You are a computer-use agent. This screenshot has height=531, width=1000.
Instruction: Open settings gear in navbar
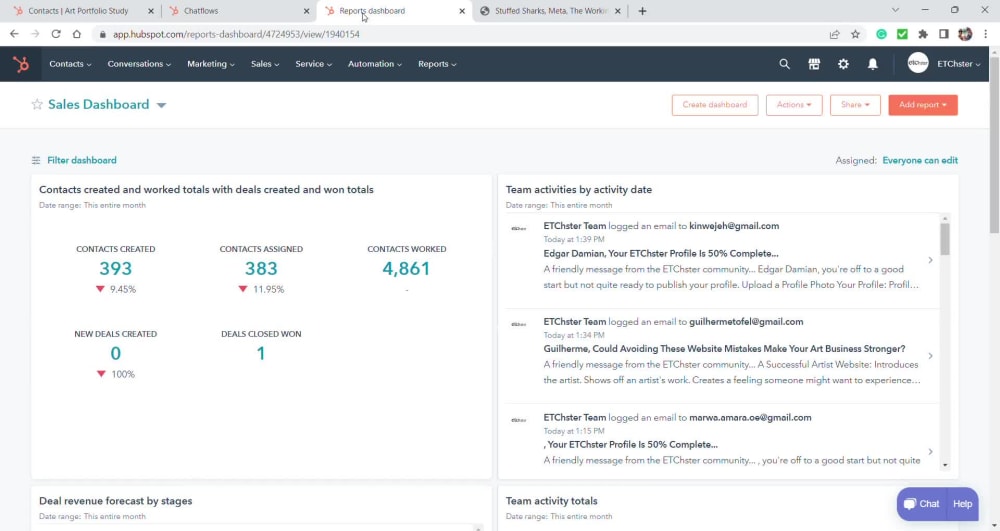(843, 64)
